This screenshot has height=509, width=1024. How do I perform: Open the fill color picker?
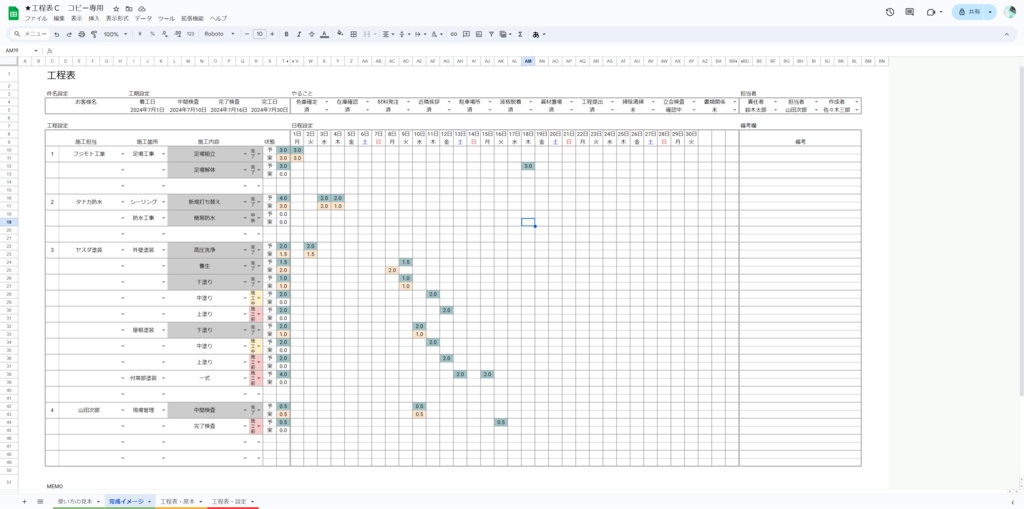pos(340,34)
